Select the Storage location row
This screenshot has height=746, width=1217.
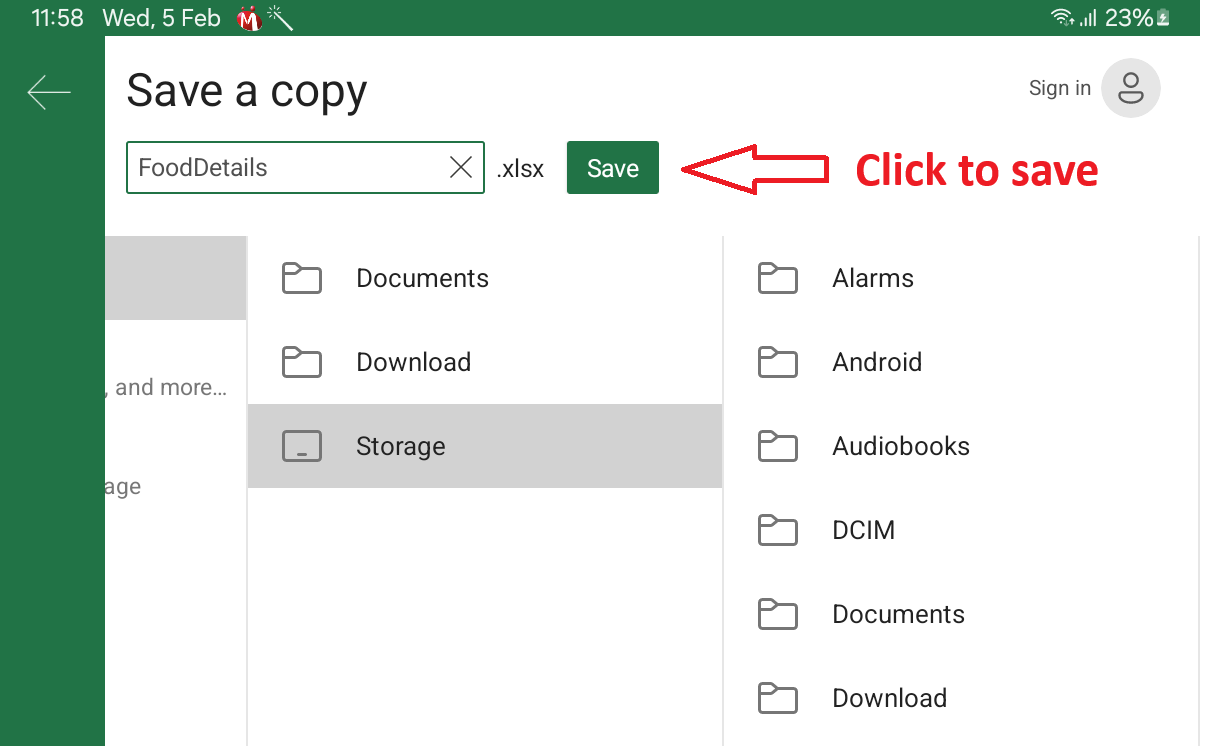tap(485, 446)
